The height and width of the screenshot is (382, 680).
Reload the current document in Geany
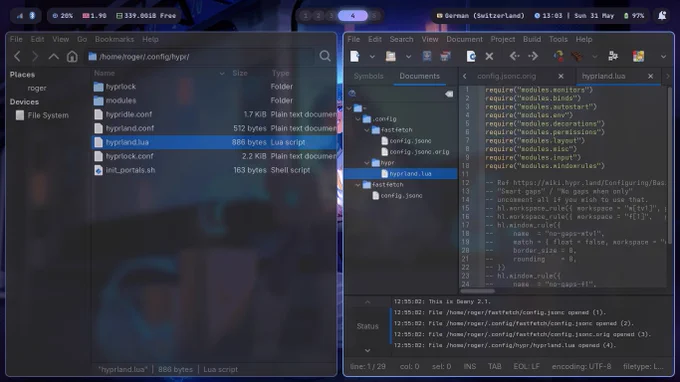471,56
